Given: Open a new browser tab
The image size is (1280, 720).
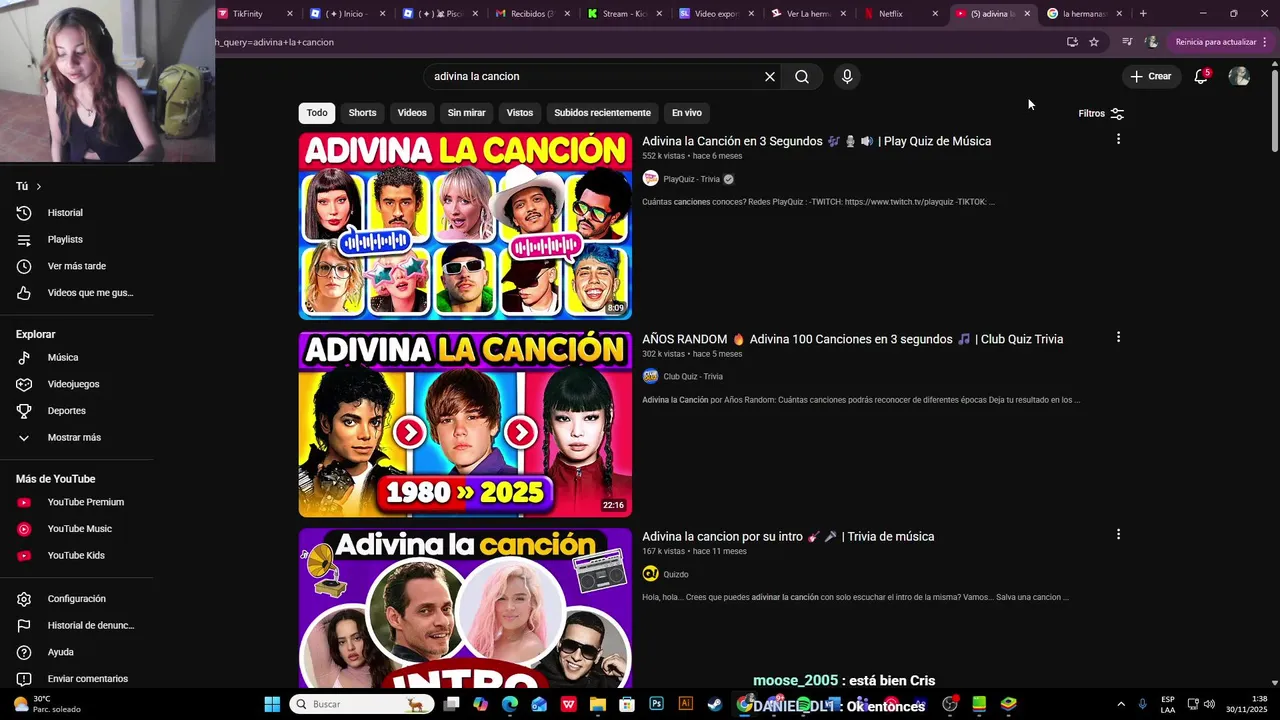Looking at the screenshot, I should point(1143,14).
